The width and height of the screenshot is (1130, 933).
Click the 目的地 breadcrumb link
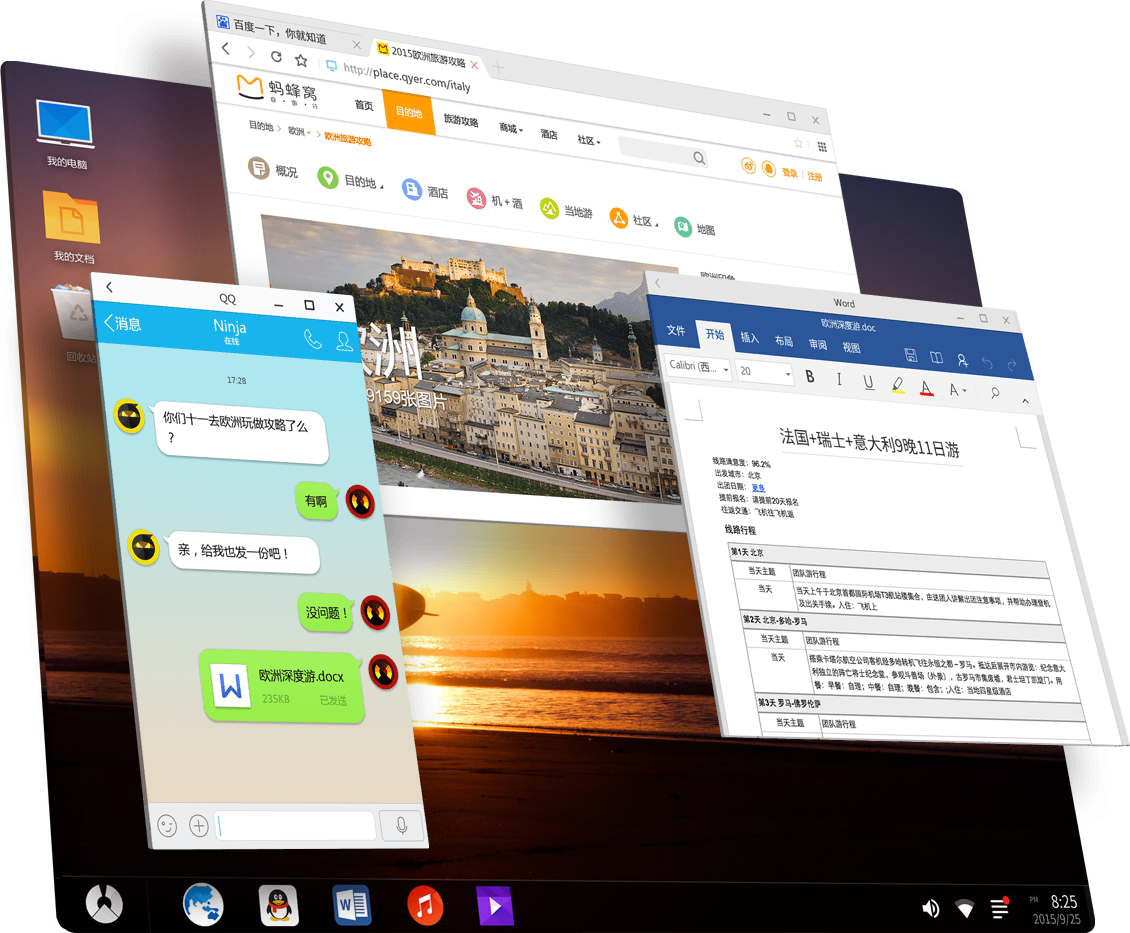(x=261, y=126)
